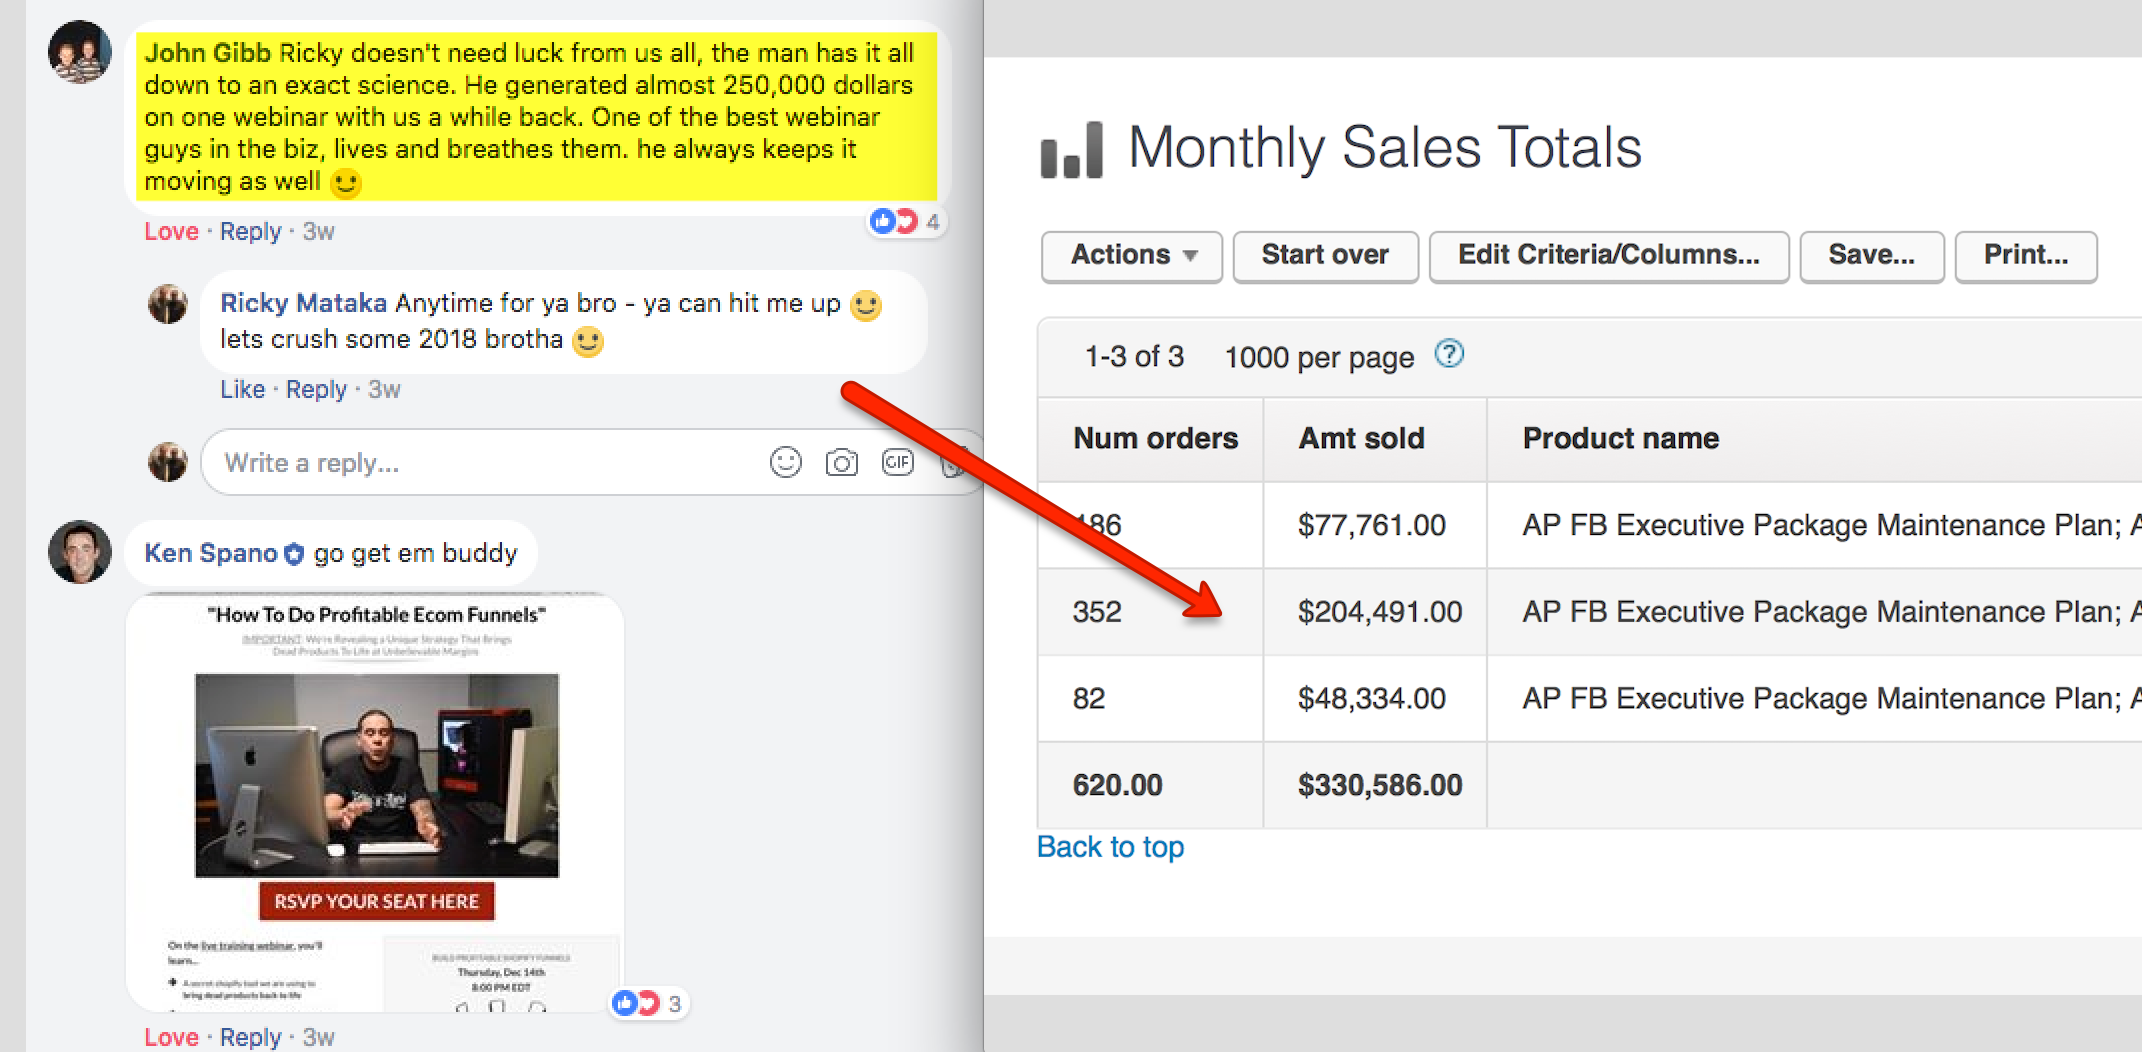This screenshot has width=2142, height=1052.
Task: Click reaction icons on John Gibb's comment
Action: [894, 221]
